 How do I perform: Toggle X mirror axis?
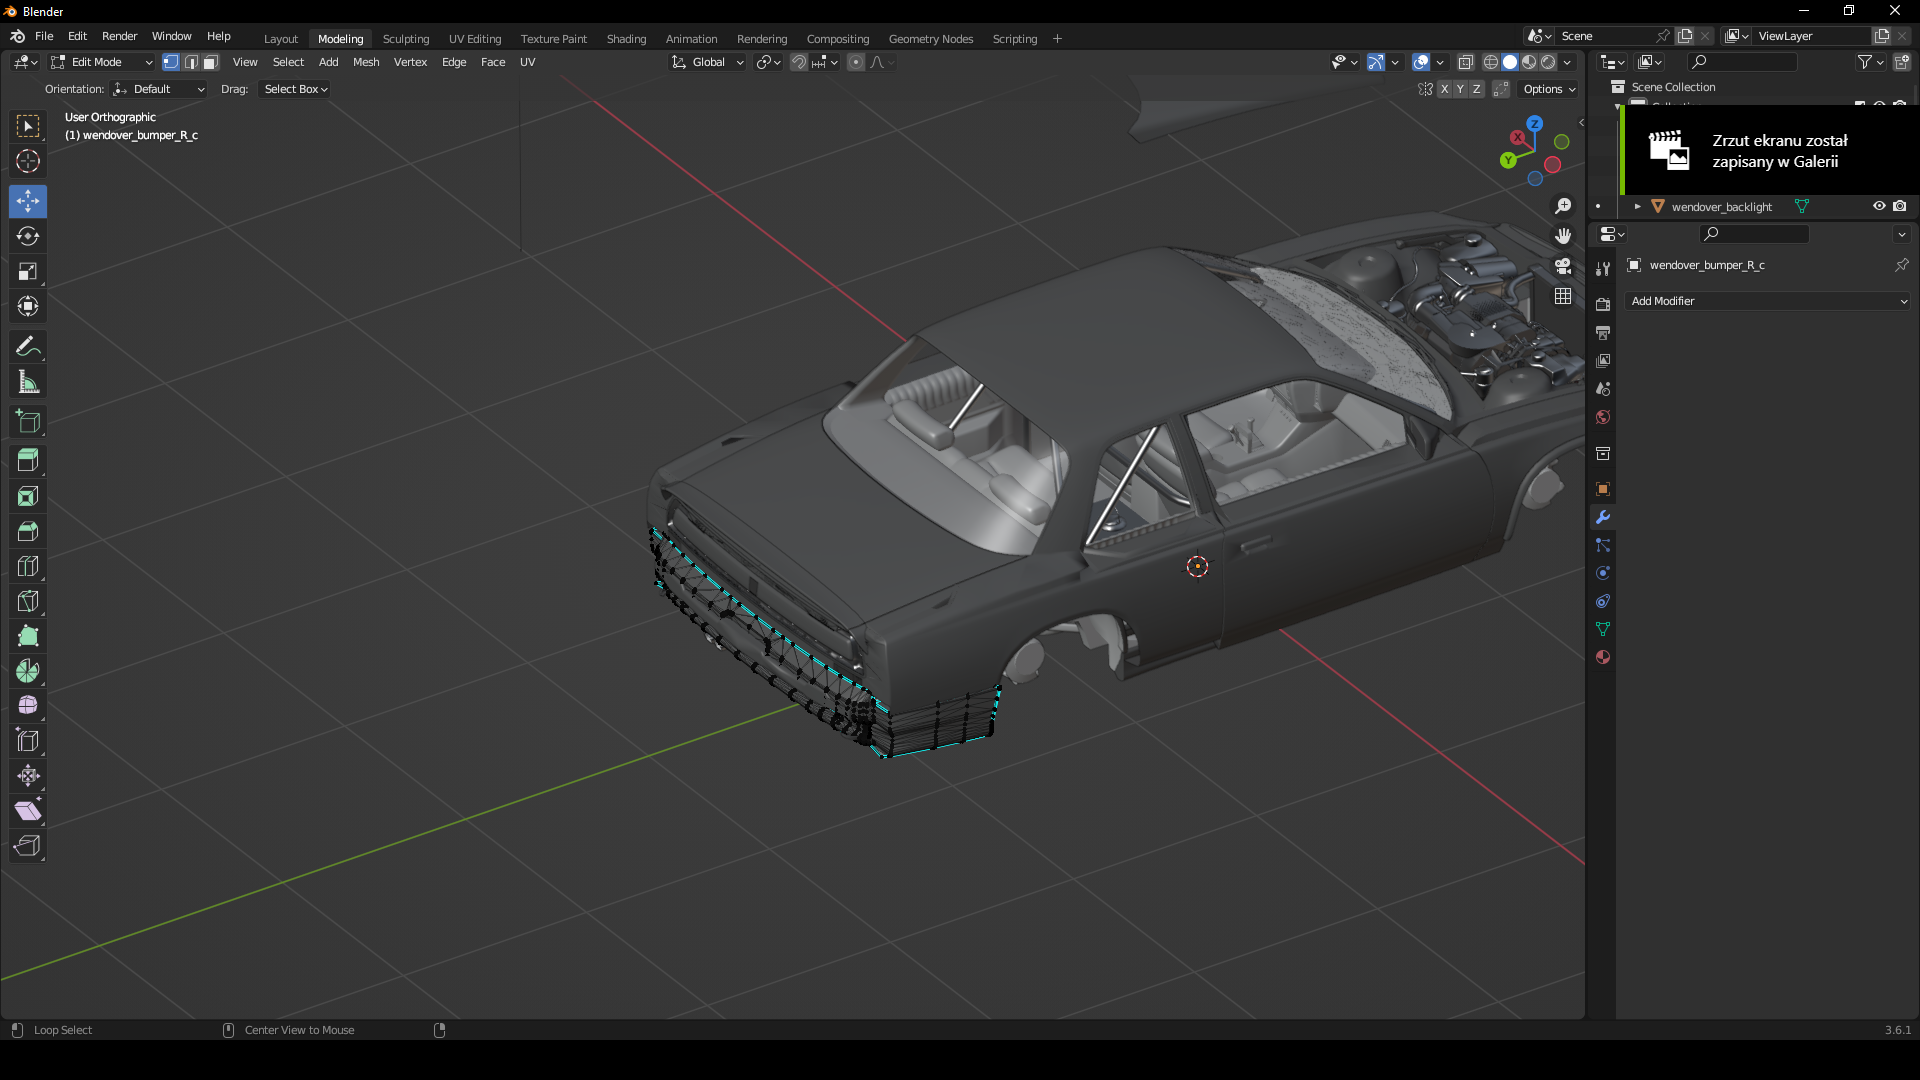point(1444,89)
